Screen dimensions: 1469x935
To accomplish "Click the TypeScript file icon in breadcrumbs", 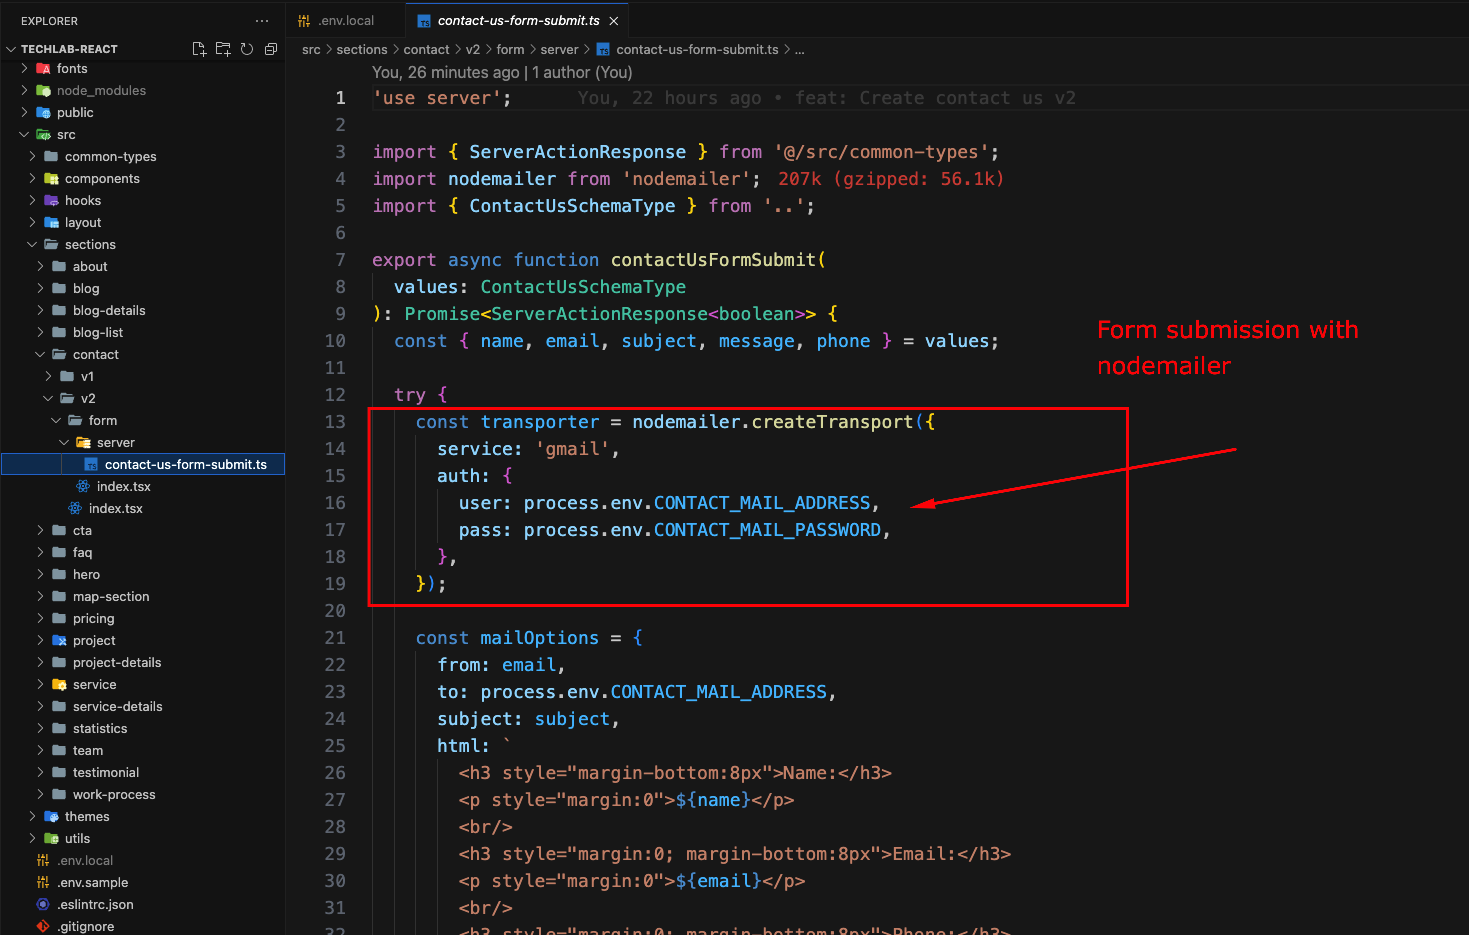I will (603, 50).
